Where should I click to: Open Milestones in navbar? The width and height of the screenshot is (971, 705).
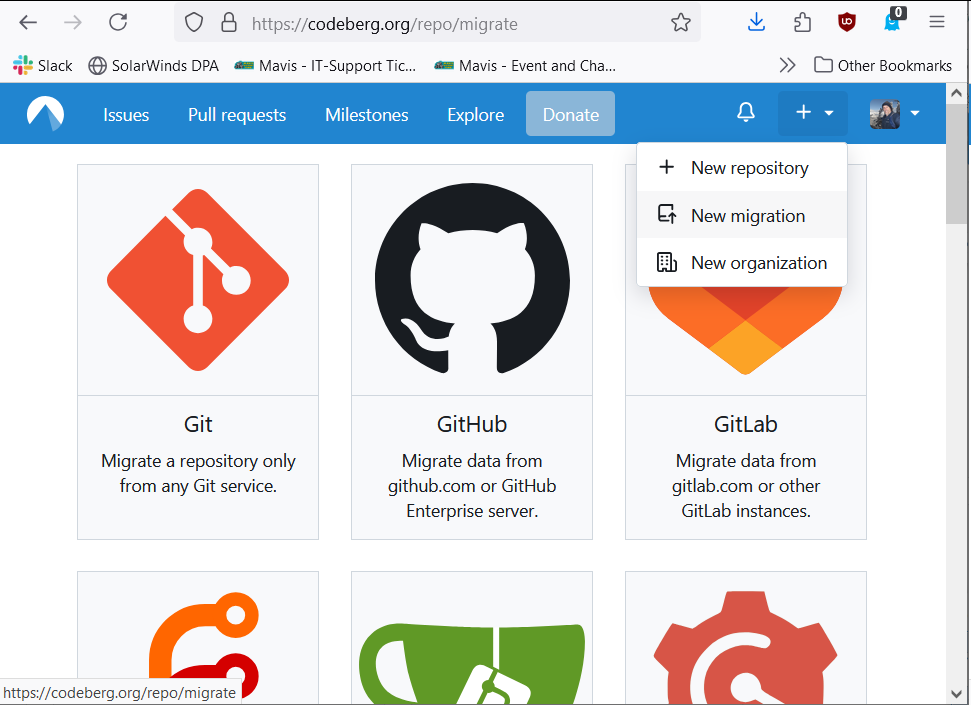click(x=367, y=115)
